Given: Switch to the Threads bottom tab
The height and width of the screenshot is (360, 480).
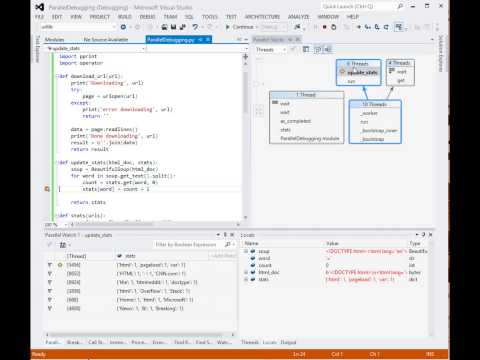Looking at the screenshot, I should pos(250,342).
